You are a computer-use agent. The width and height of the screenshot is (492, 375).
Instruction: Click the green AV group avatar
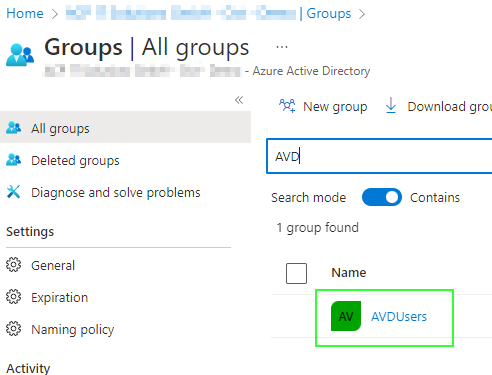(346, 316)
